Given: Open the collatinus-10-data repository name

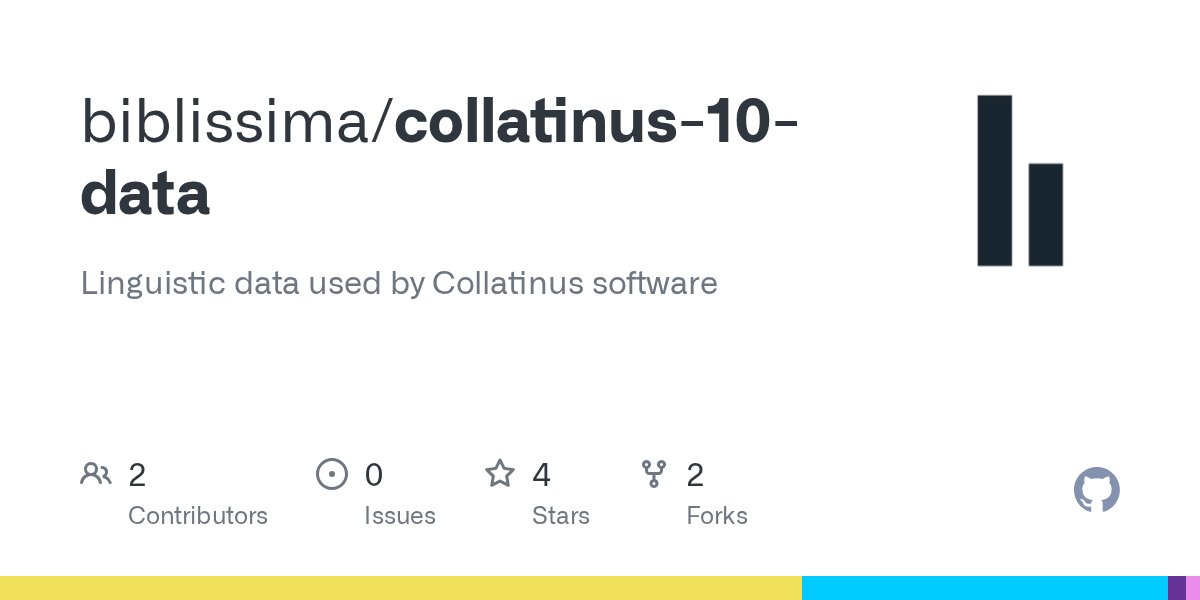Looking at the screenshot, I should 439,157.
